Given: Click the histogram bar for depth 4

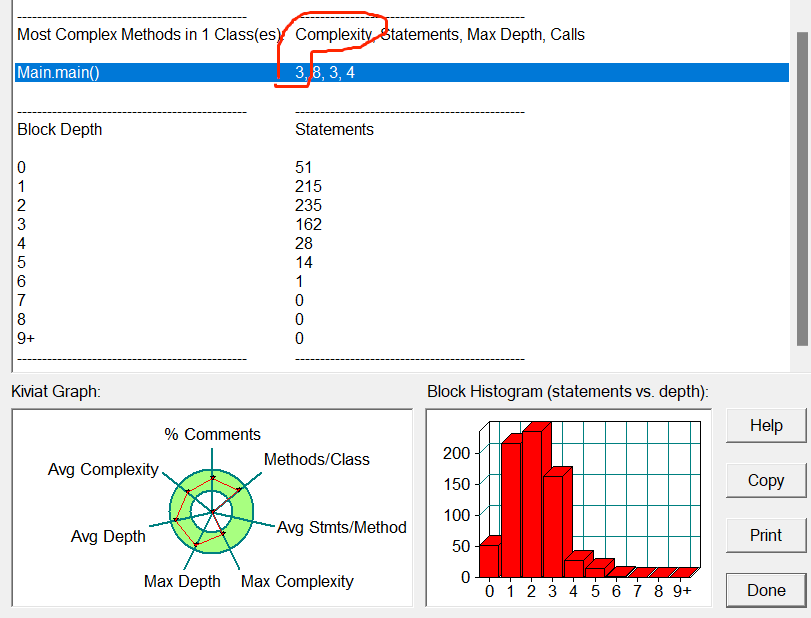Looking at the screenshot, I should (574, 568).
